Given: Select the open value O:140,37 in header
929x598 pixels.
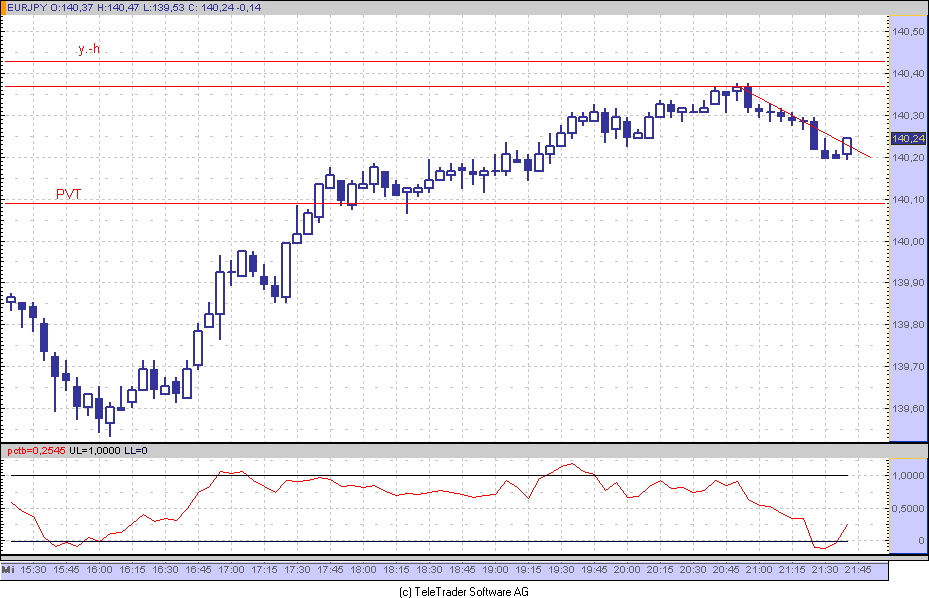Looking at the screenshot, I should tap(73, 8).
